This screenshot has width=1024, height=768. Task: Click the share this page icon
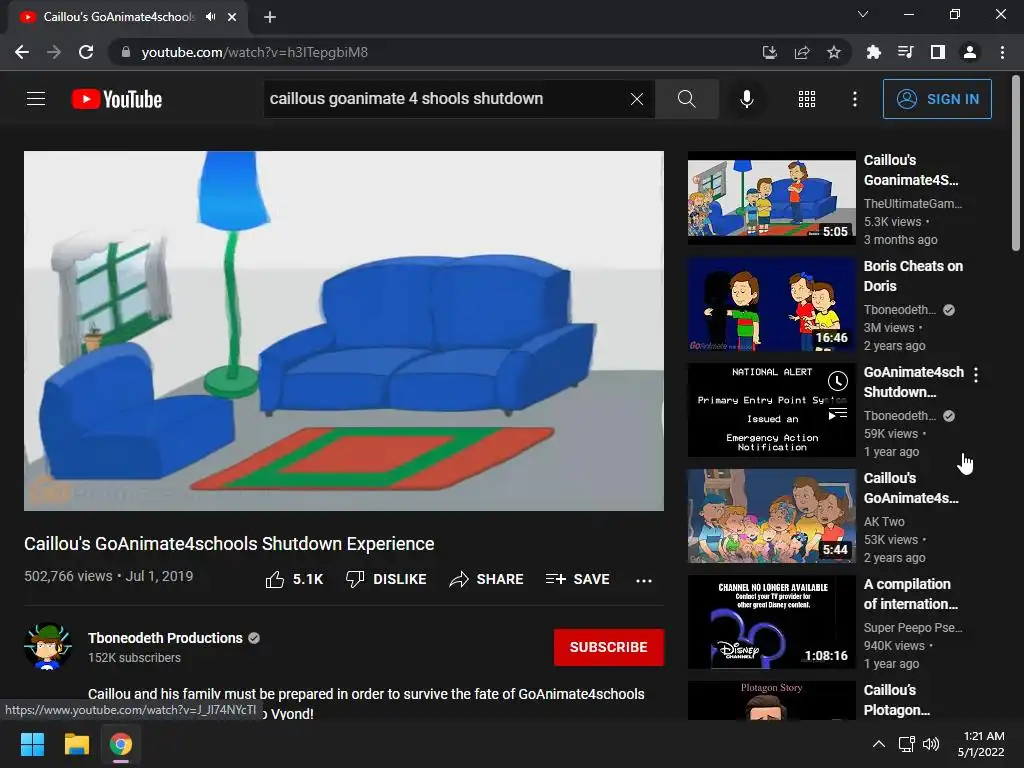[802, 52]
